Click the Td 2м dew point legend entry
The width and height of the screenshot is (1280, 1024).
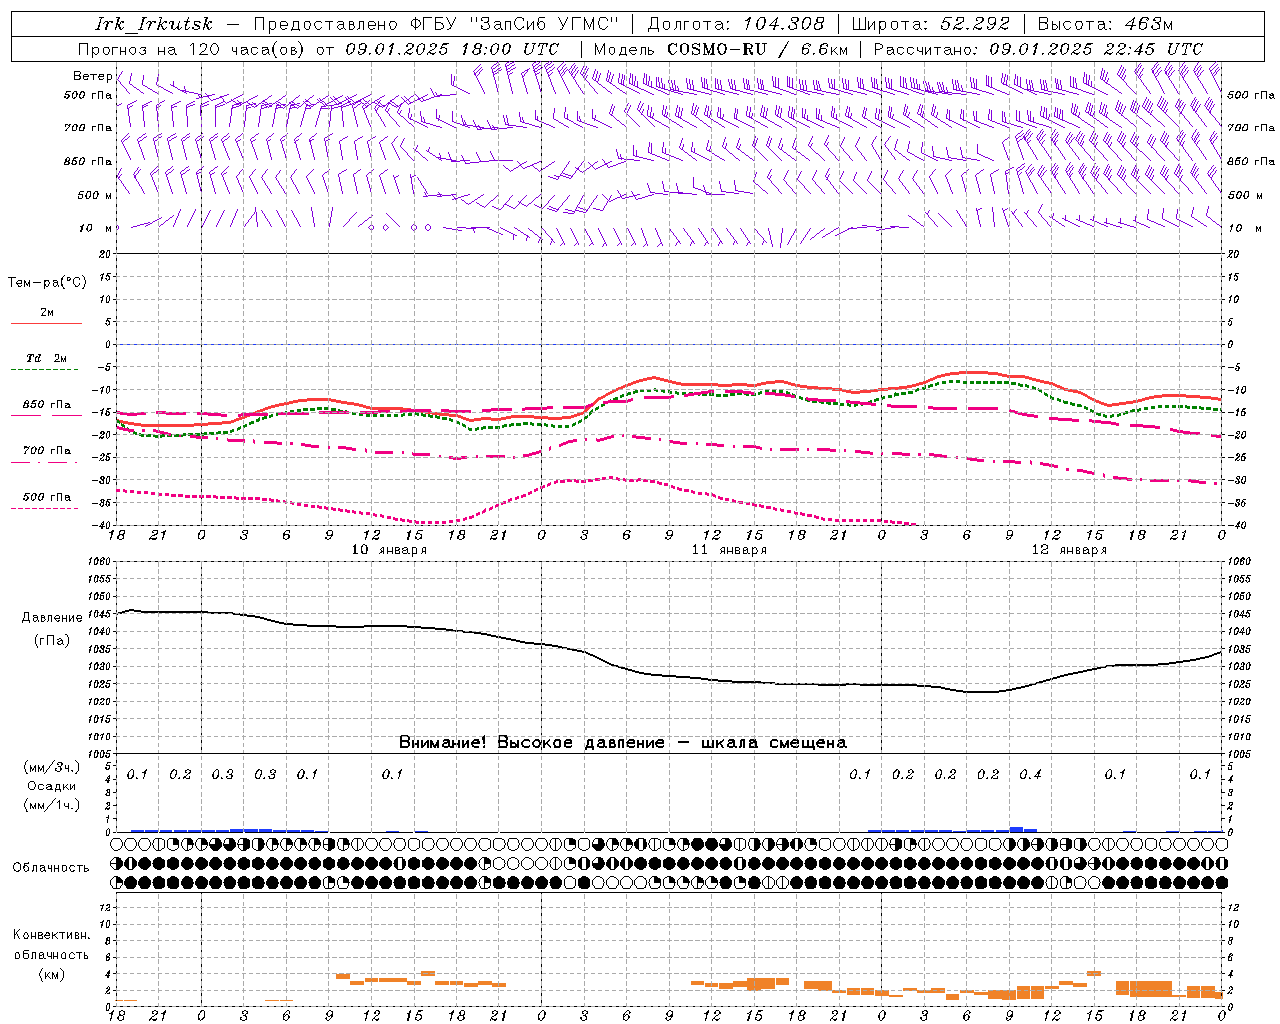point(47,358)
